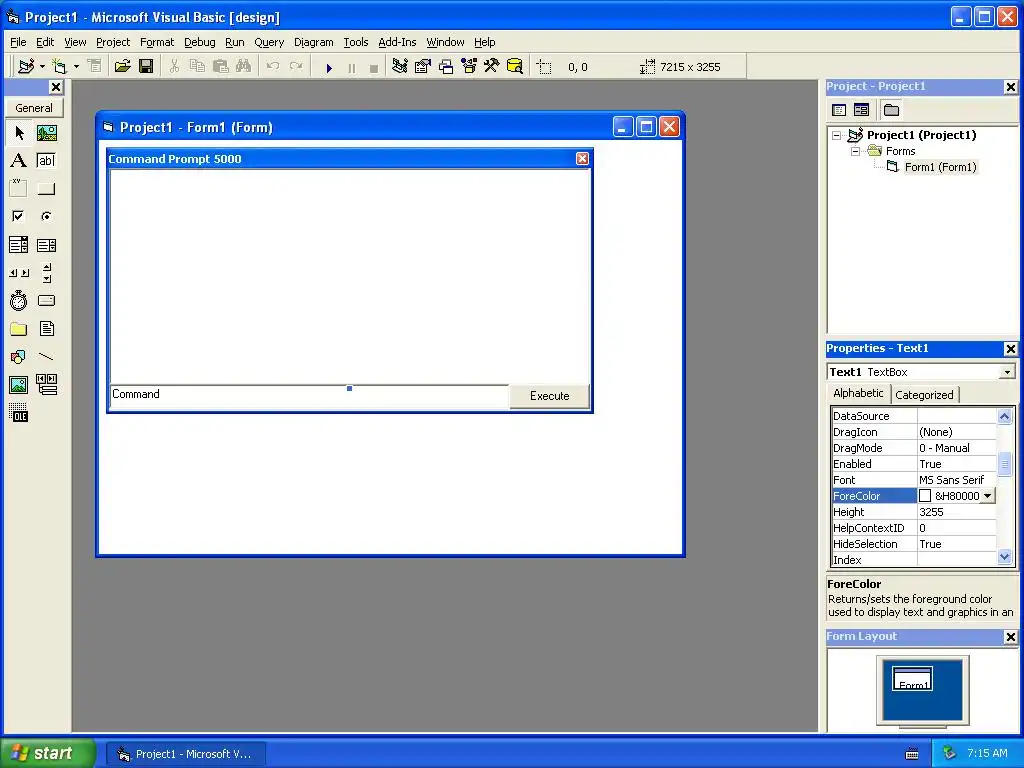Select the ComboBox control tool

[x=19, y=245]
